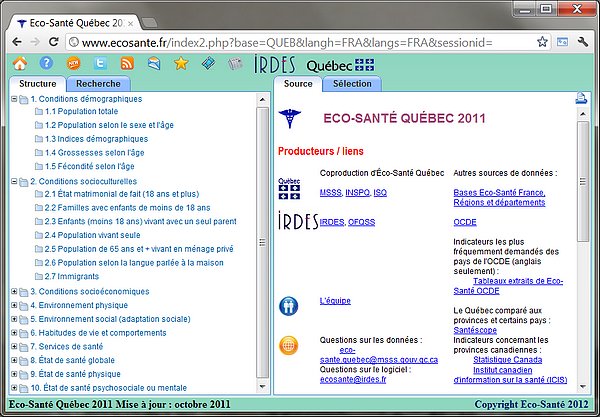Expand 10. État de santé psychosociale node

[x=14, y=388]
